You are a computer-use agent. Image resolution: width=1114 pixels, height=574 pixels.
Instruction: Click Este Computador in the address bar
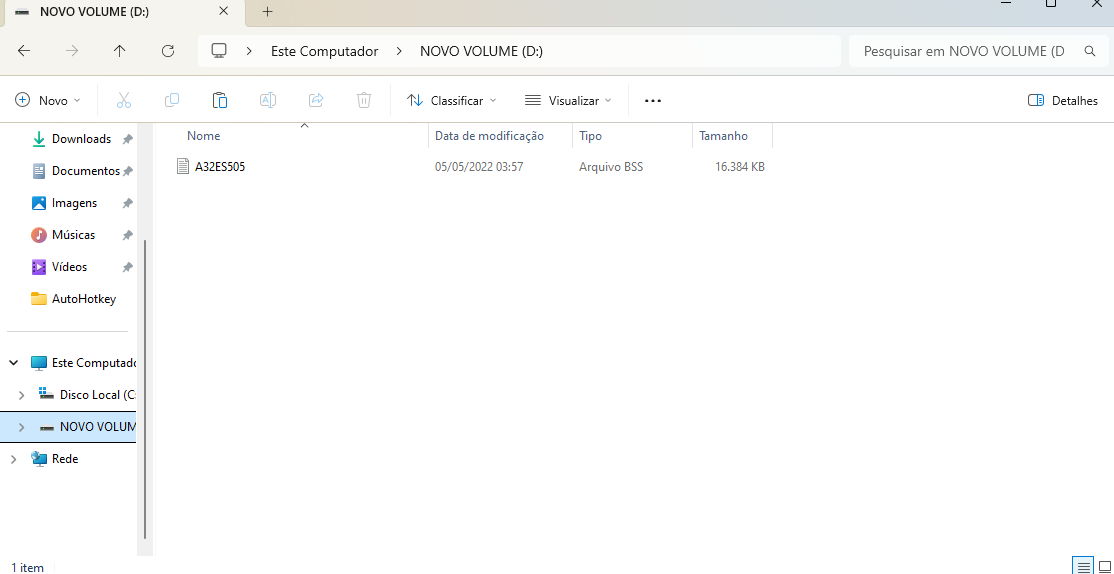(x=325, y=51)
